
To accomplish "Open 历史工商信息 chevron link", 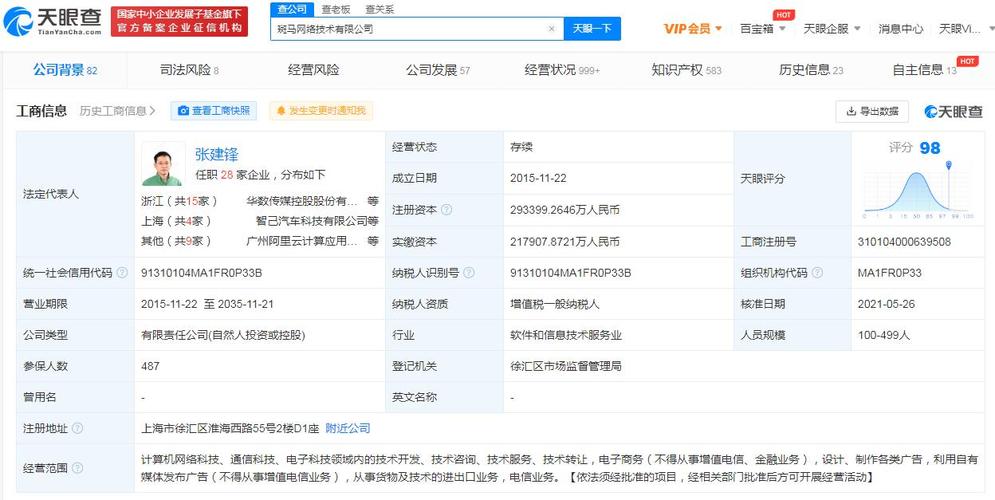I will (117, 111).
